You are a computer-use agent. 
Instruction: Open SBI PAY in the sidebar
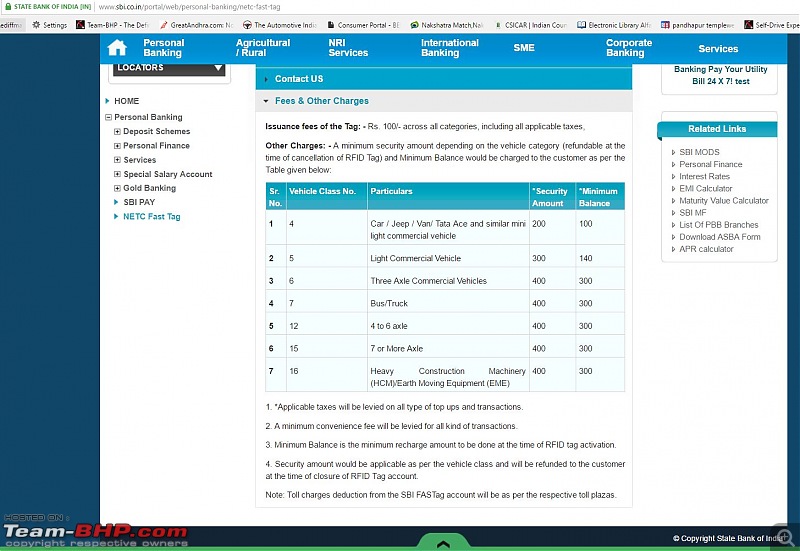(x=139, y=202)
